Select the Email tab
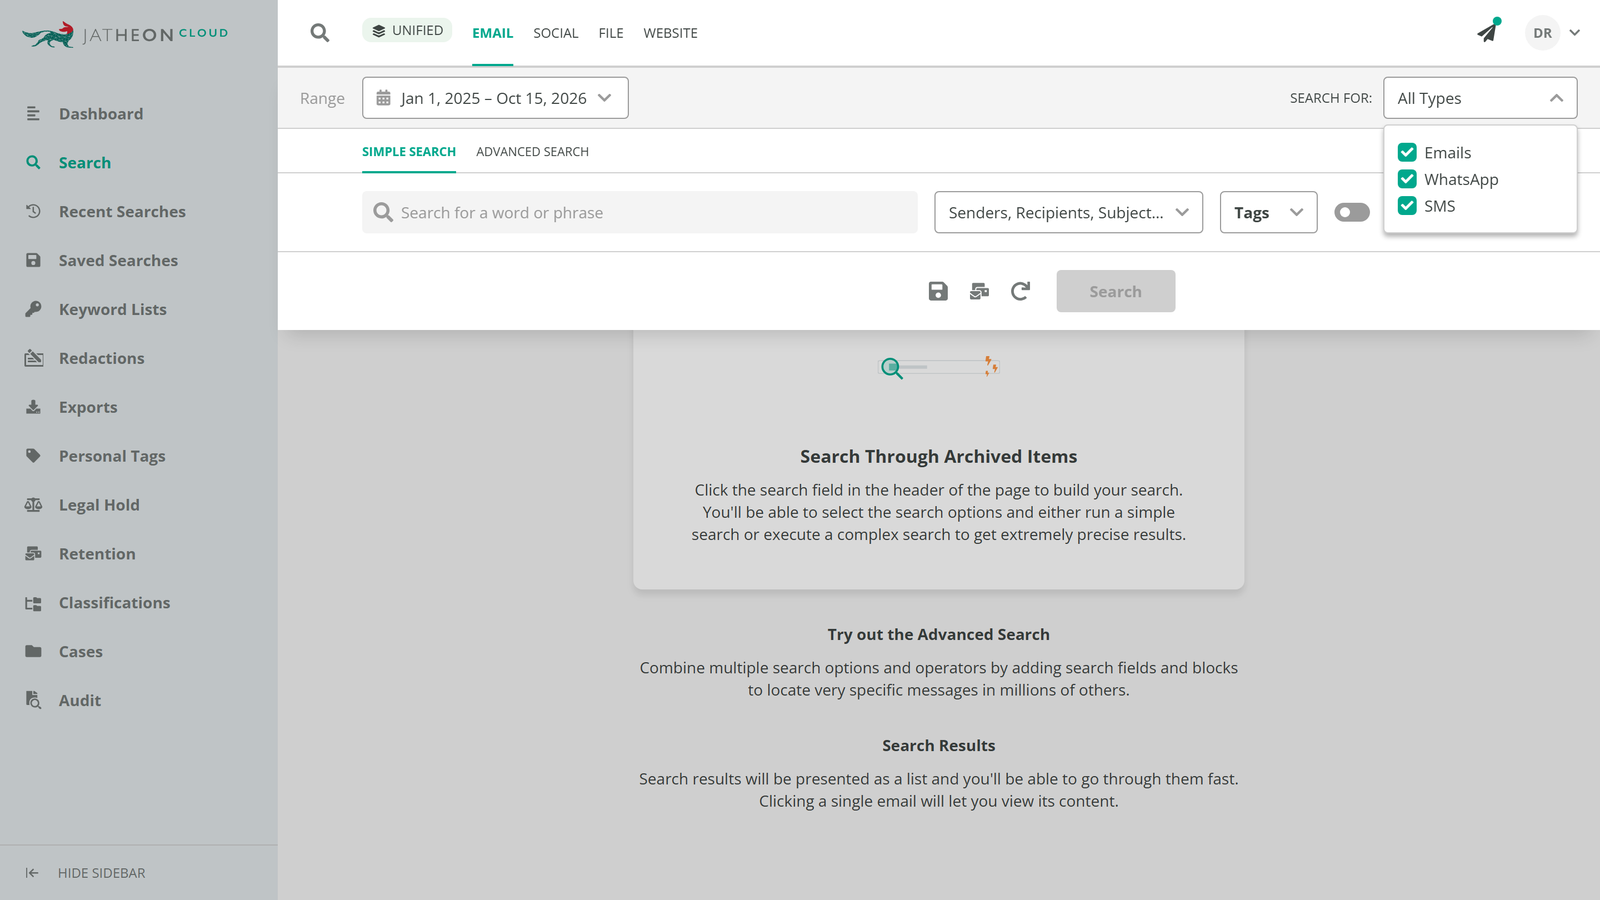 492,33
